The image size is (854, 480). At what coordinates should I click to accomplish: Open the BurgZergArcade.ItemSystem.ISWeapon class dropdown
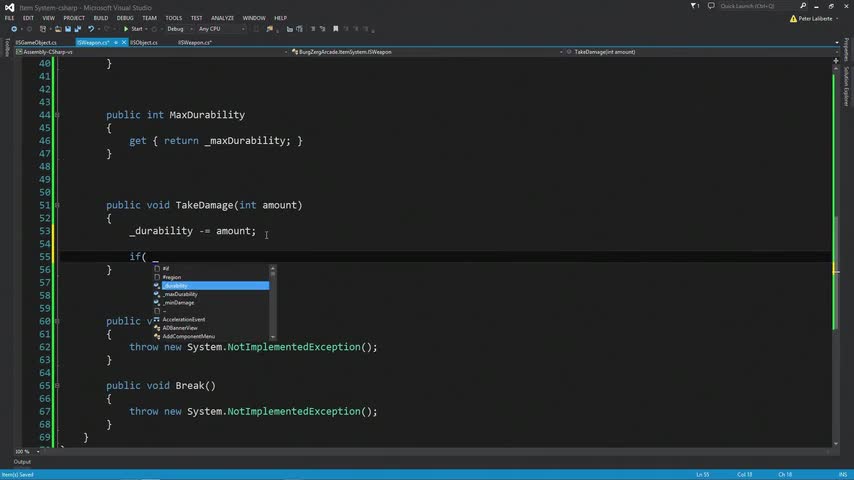pos(426,52)
